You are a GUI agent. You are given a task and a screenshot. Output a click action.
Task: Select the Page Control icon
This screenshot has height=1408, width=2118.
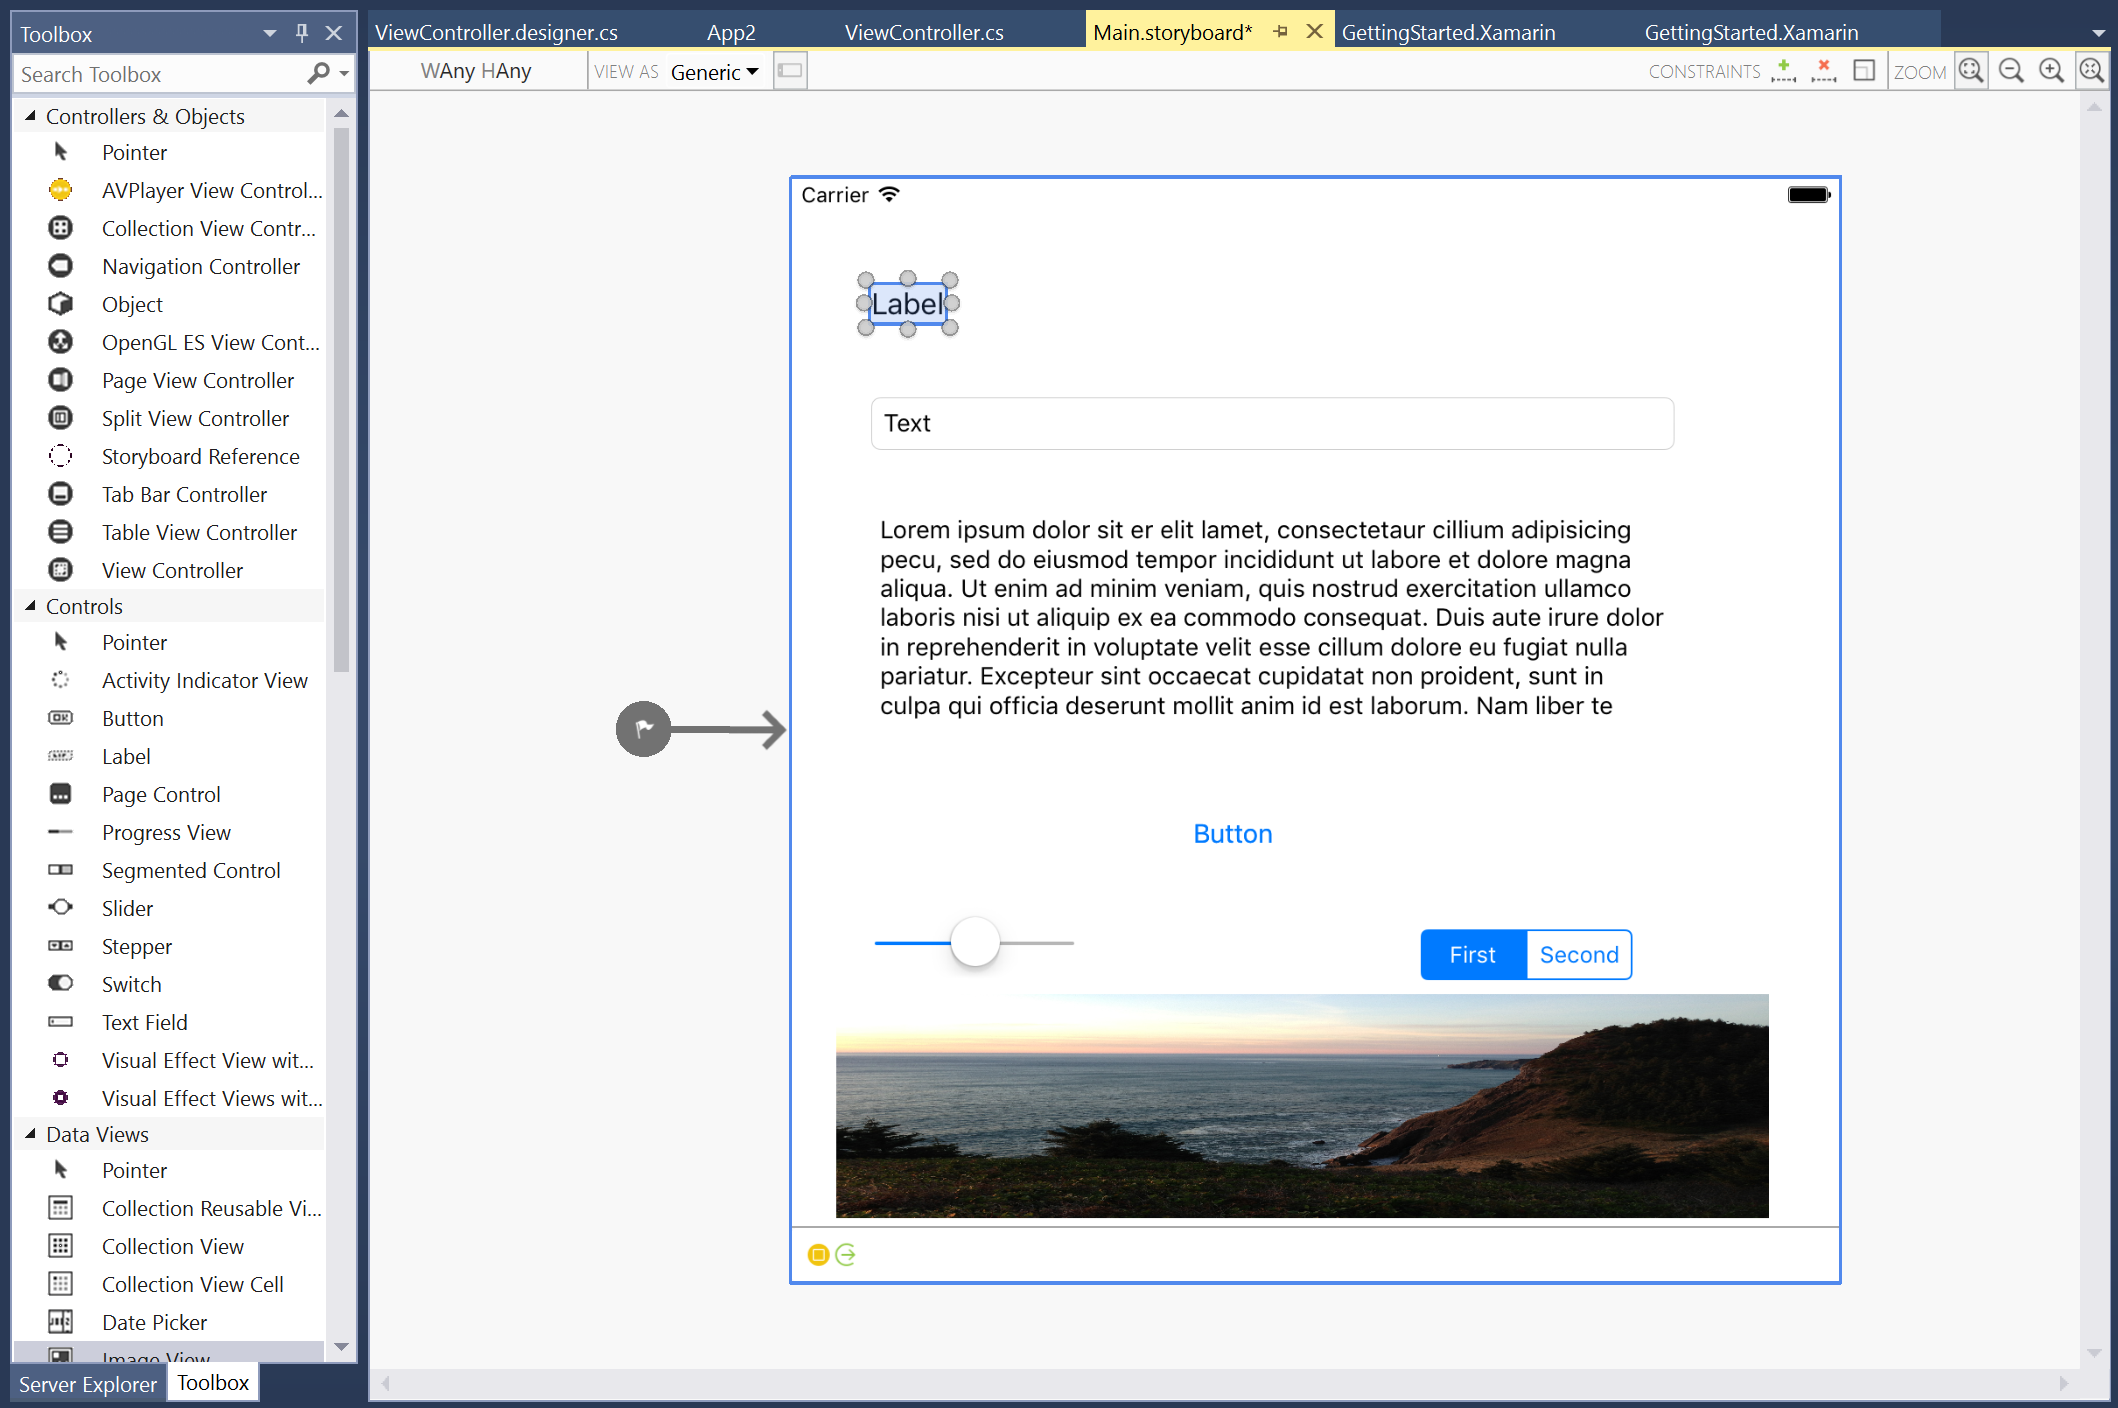pyautogui.click(x=58, y=794)
